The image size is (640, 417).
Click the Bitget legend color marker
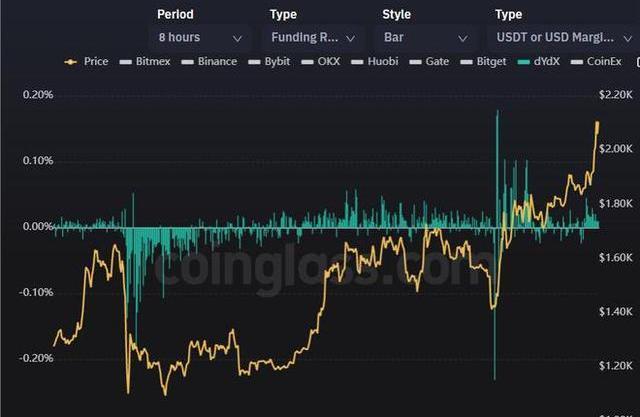click(x=470, y=62)
